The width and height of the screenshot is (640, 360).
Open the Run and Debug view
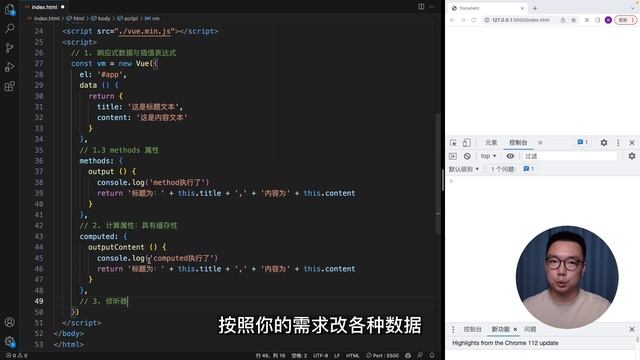pyautogui.click(x=9, y=67)
